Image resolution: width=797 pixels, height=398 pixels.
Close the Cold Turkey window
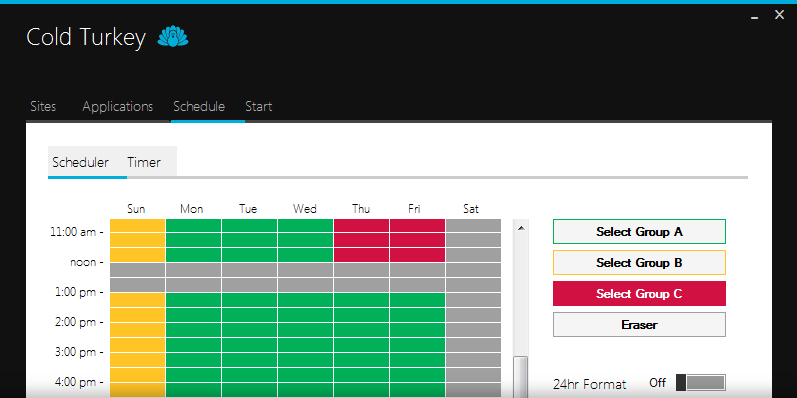[779, 15]
